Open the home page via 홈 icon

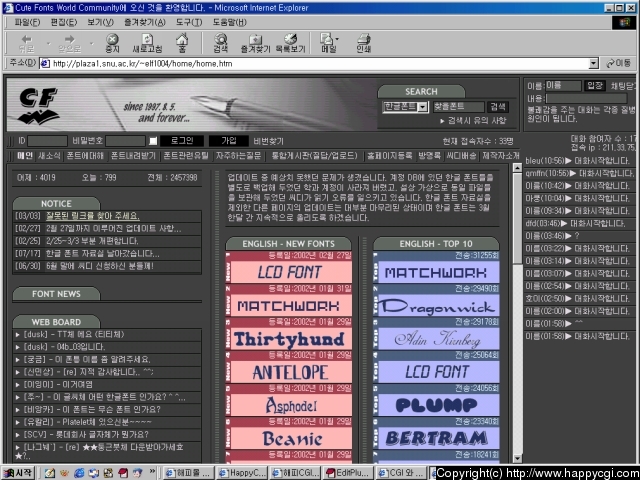coord(182,43)
